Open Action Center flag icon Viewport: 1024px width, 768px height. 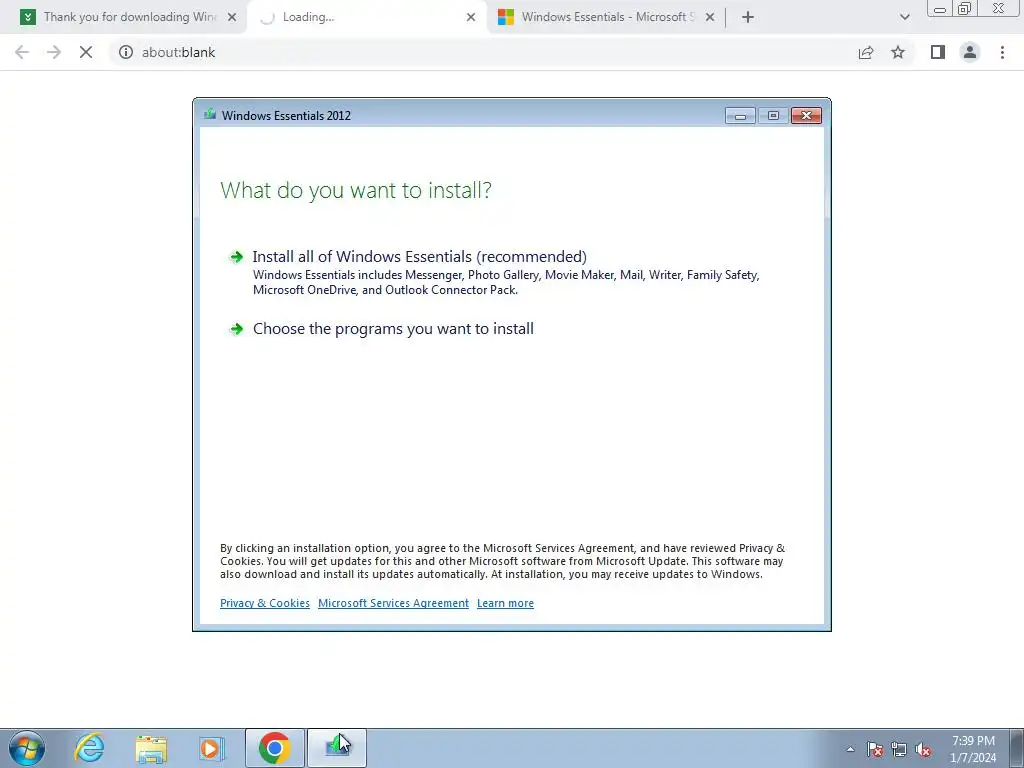point(875,749)
